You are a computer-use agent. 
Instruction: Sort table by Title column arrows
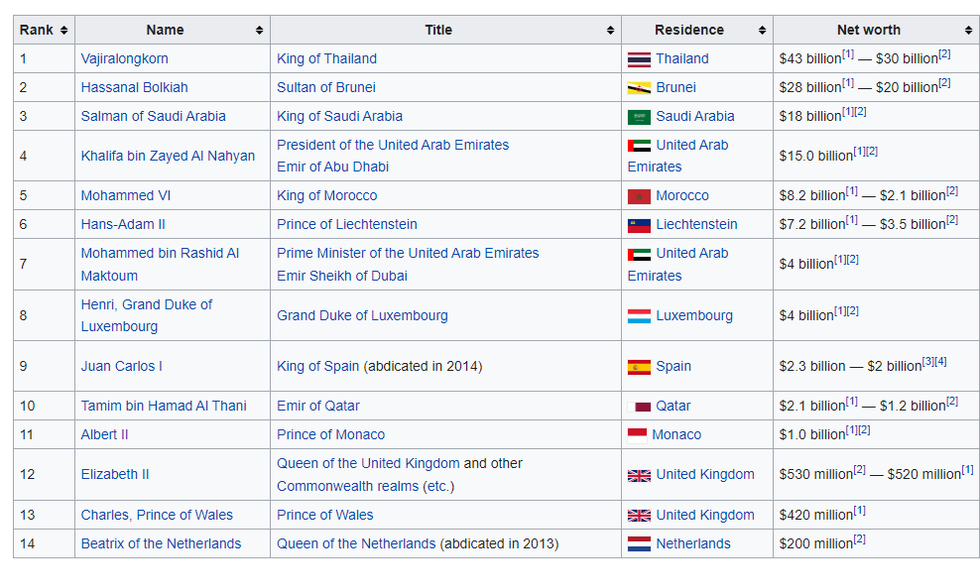coord(610,31)
